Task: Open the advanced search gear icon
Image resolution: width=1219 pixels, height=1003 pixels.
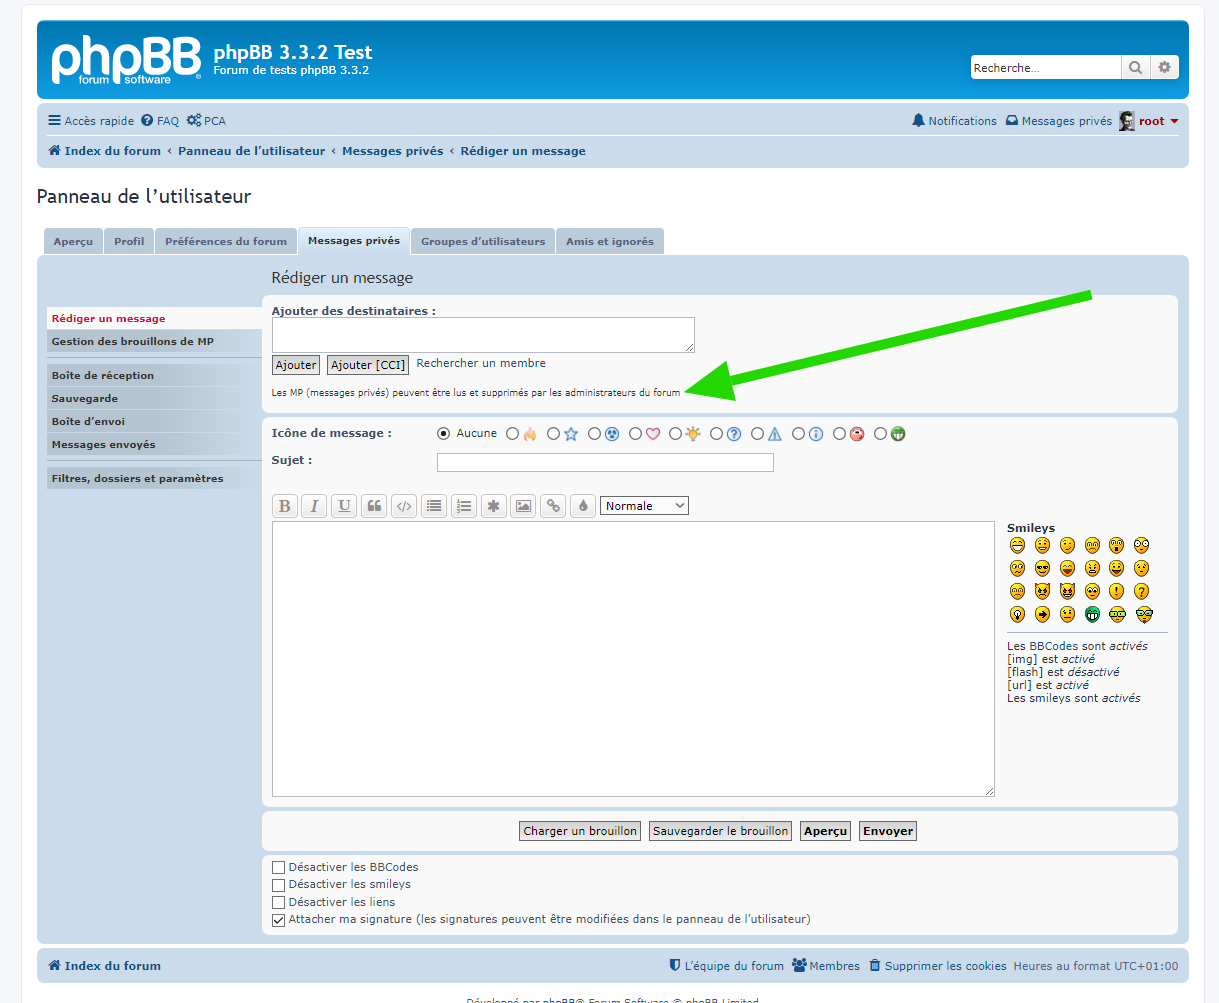Action: coord(1164,68)
